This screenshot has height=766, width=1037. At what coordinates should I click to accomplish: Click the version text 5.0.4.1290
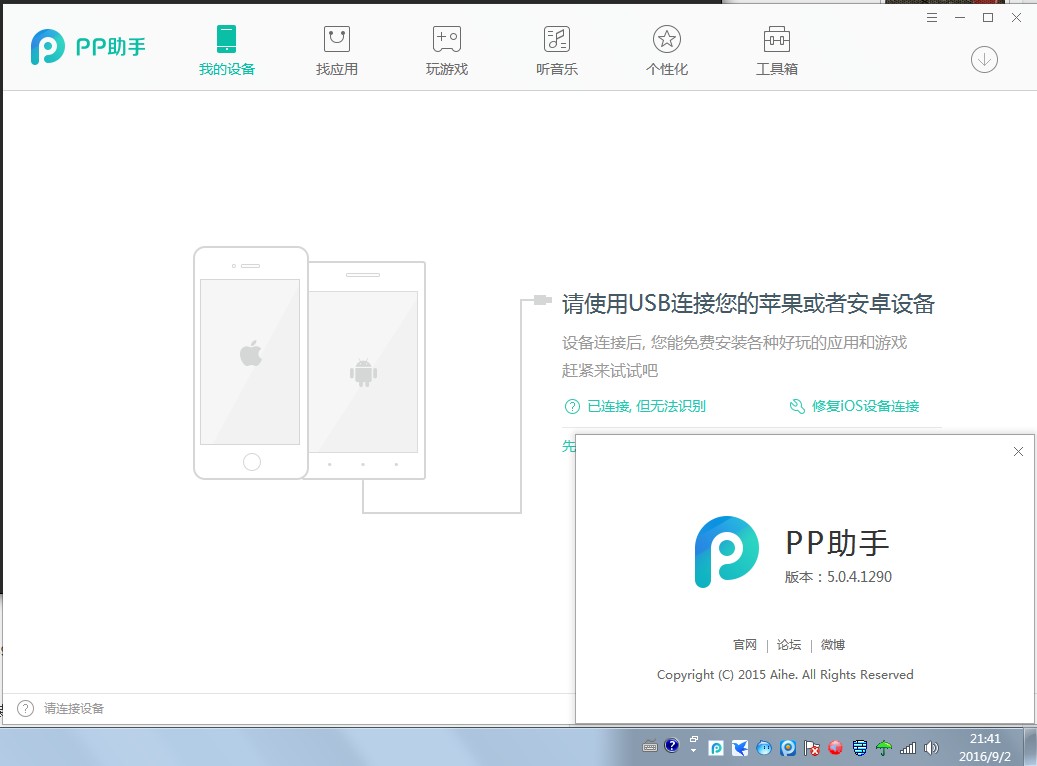[859, 577]
